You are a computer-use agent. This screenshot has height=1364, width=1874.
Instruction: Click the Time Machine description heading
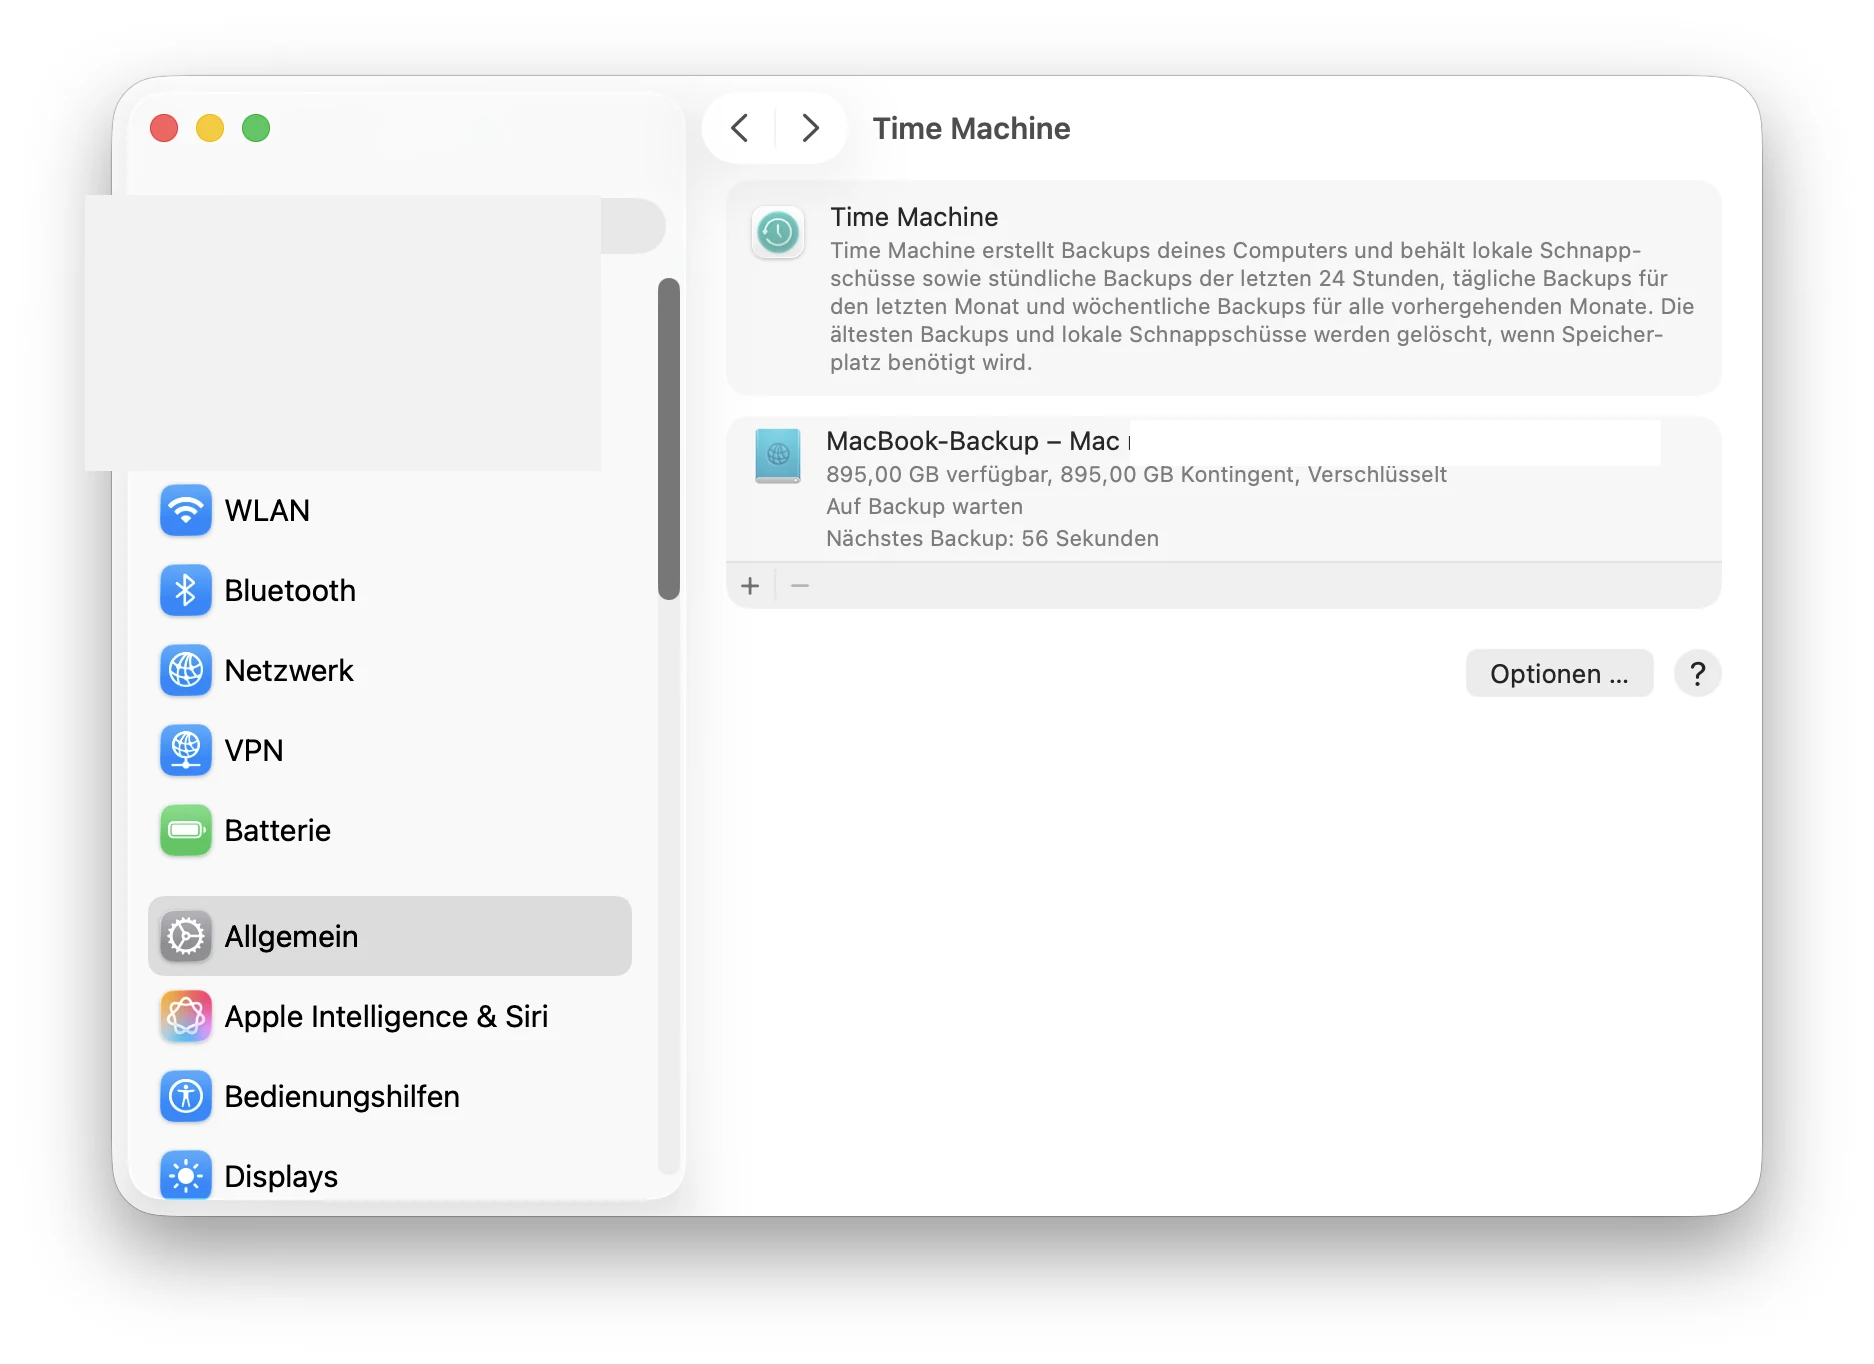click(914, 217)
